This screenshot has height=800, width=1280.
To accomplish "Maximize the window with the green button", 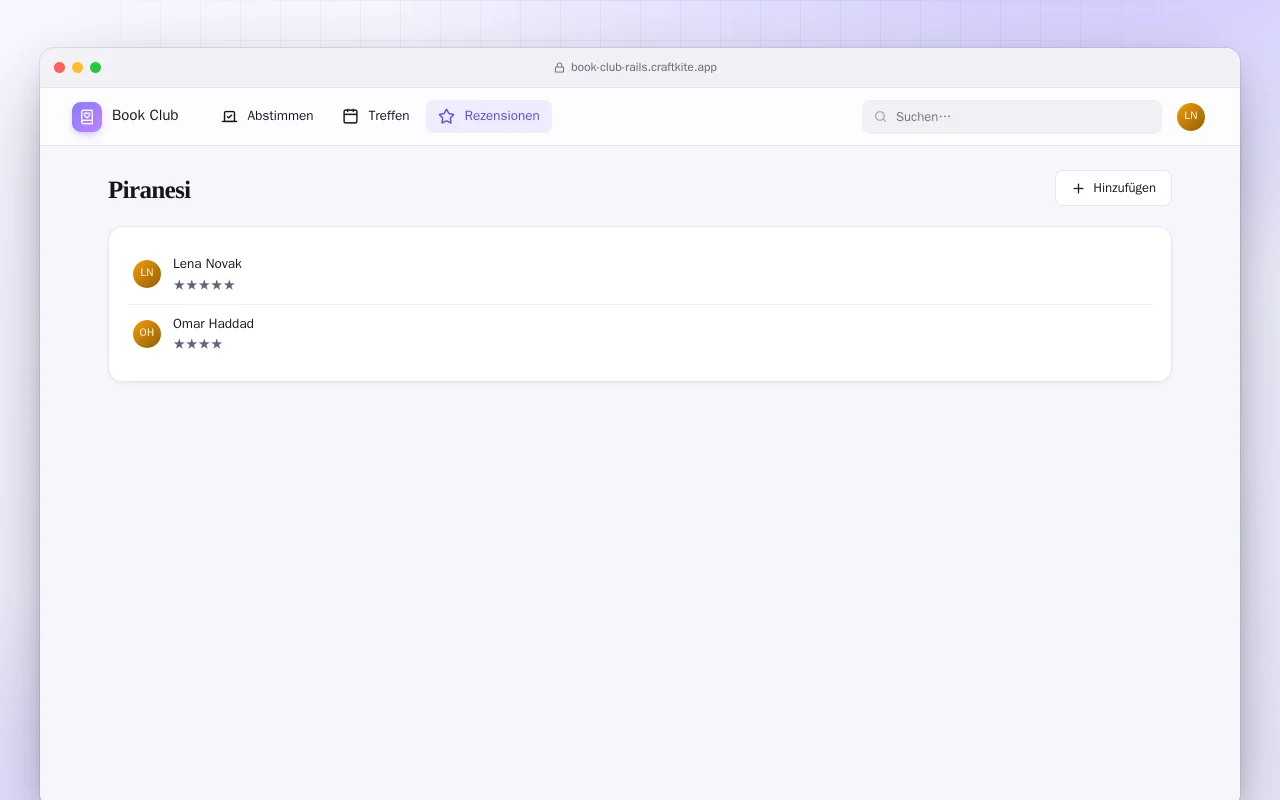I will pyautogui.click(x=96, y=68).
